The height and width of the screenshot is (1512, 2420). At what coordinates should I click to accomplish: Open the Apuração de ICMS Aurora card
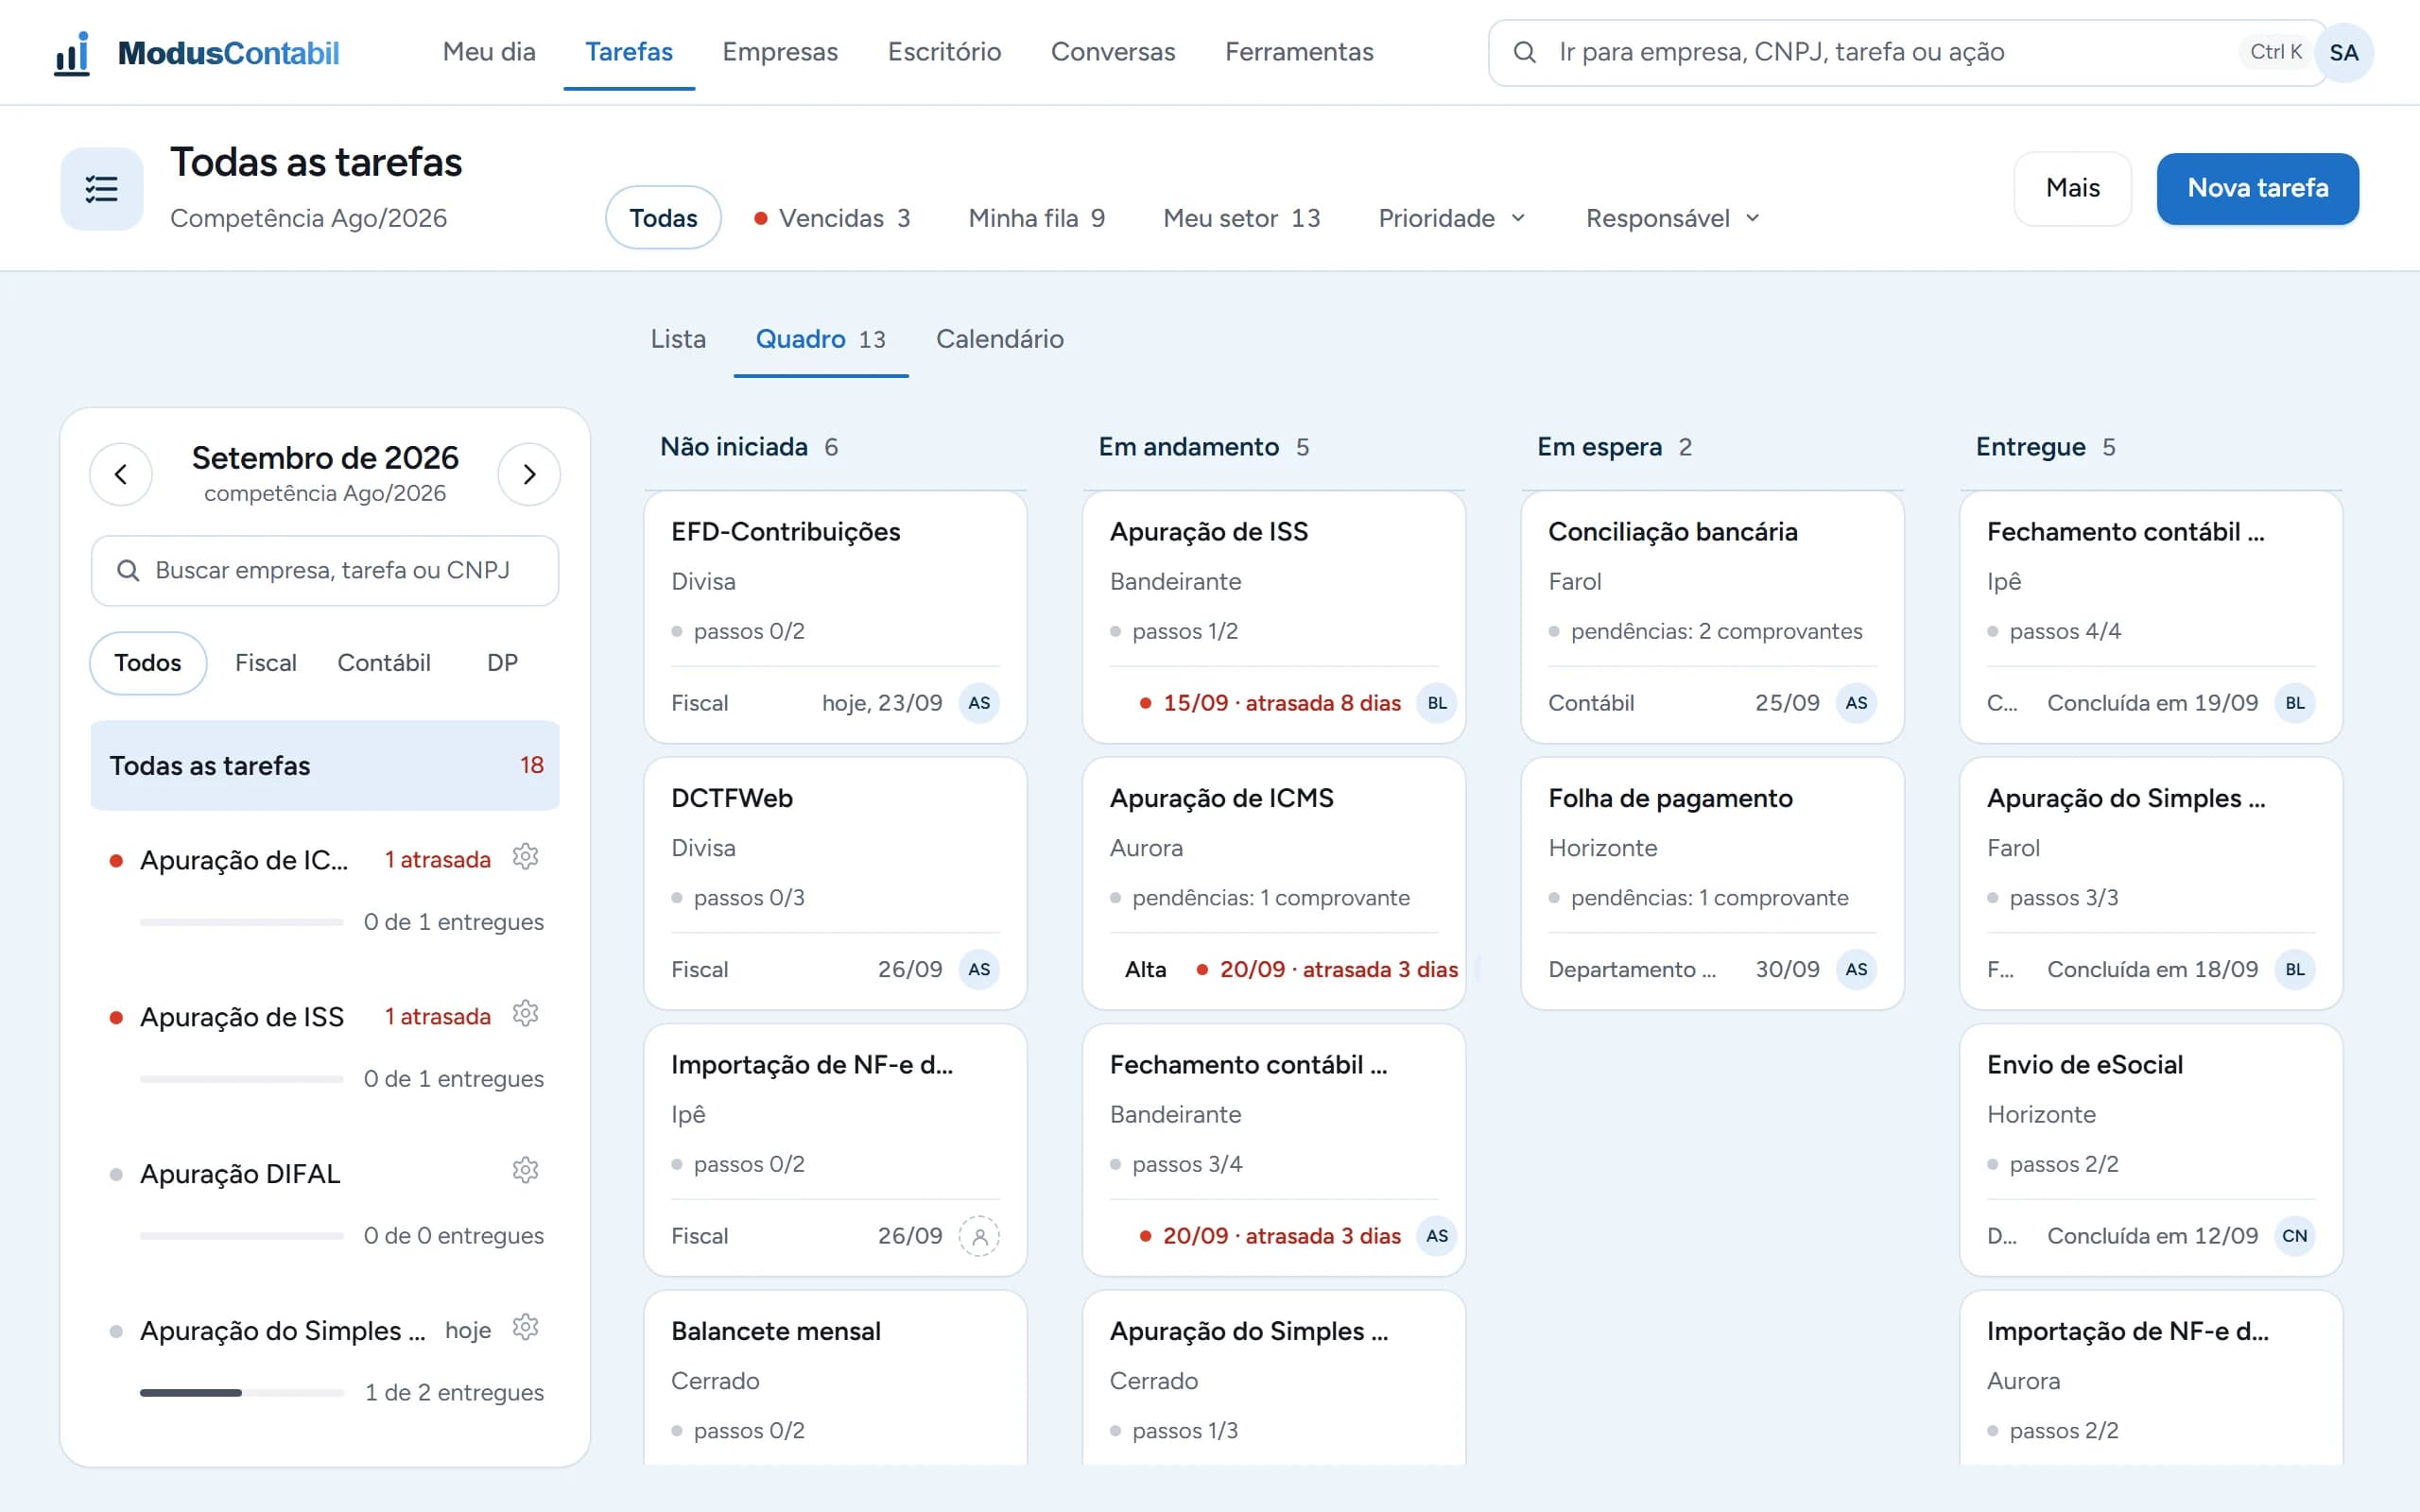1273,883
